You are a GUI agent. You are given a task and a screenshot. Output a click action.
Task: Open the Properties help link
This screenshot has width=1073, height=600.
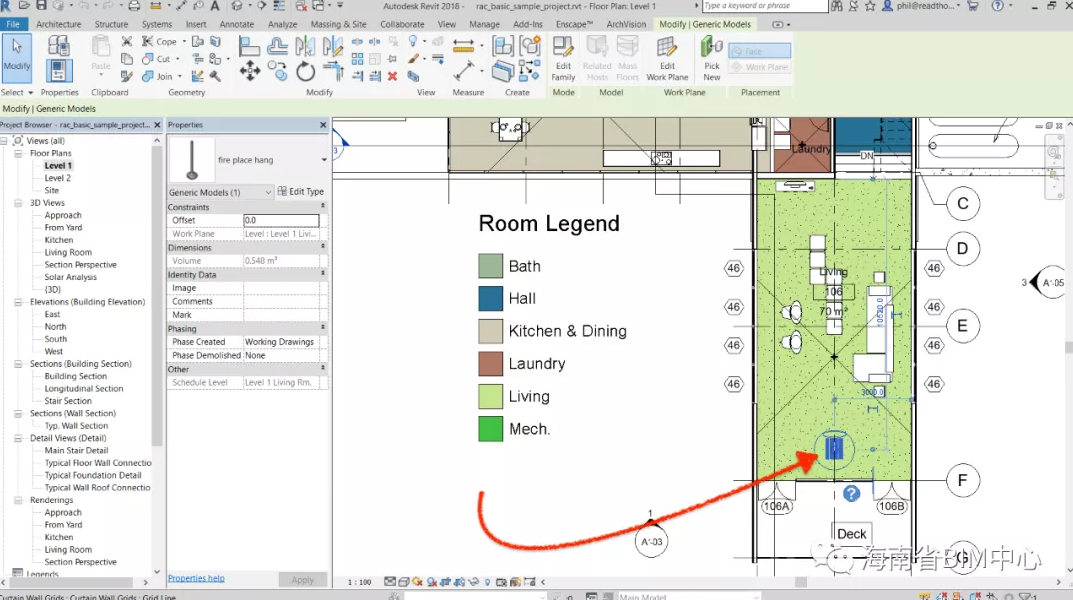196,578
